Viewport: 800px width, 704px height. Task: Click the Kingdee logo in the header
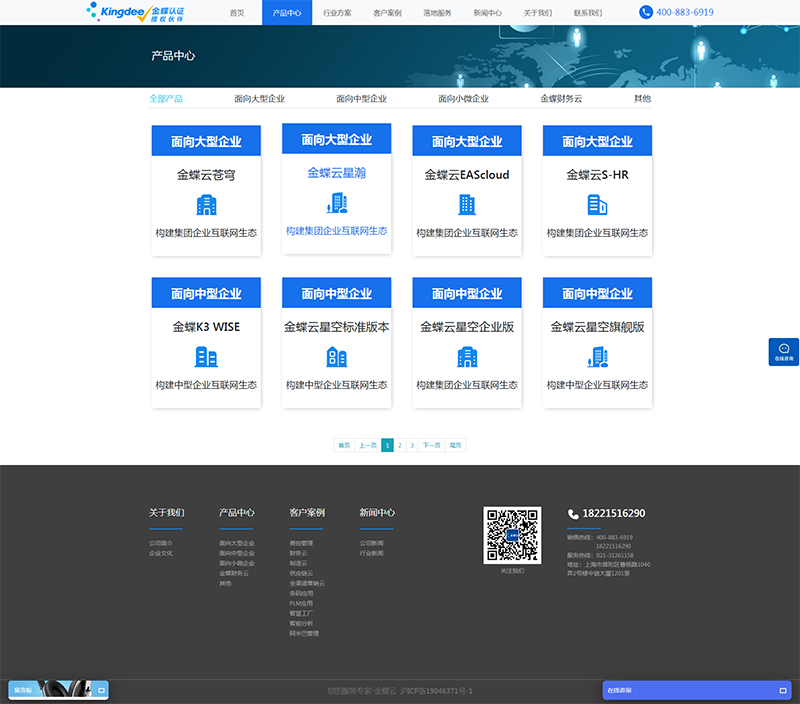click(135, 12)
